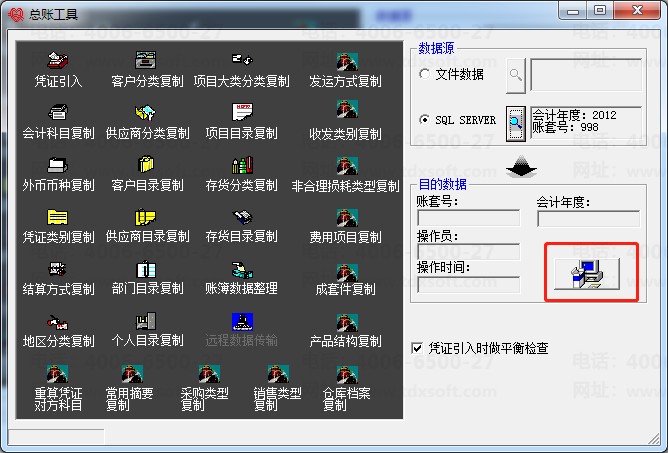Click the 发运方式复制 icon
Screen dimensions: 668x453
coord(347,61)
